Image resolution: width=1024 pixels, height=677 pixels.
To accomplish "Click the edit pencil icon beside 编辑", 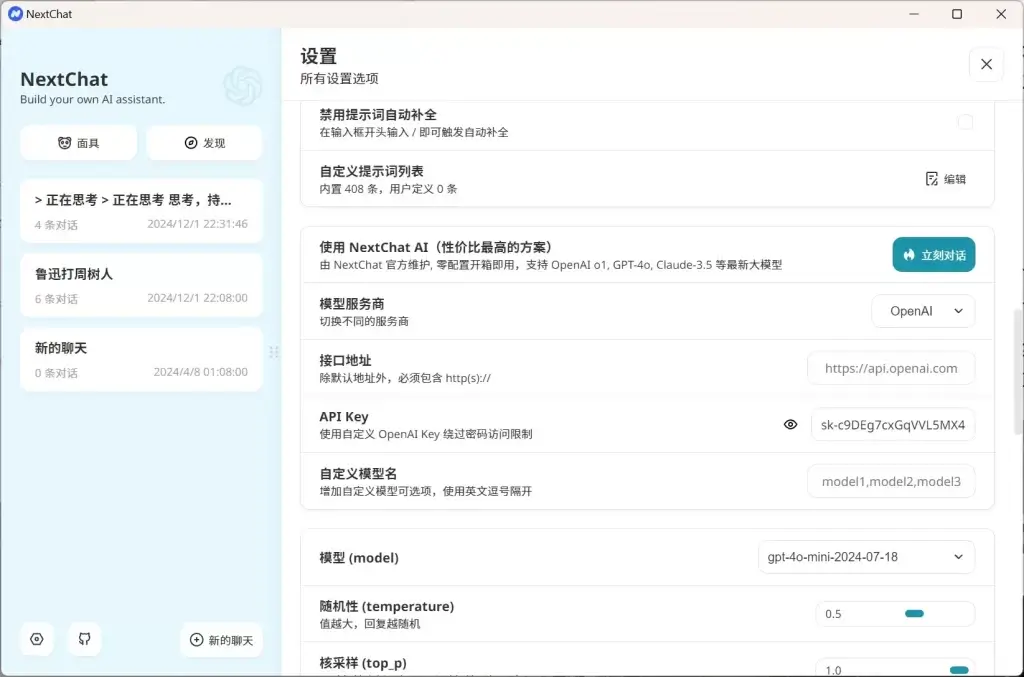I will tap(932, 179).
